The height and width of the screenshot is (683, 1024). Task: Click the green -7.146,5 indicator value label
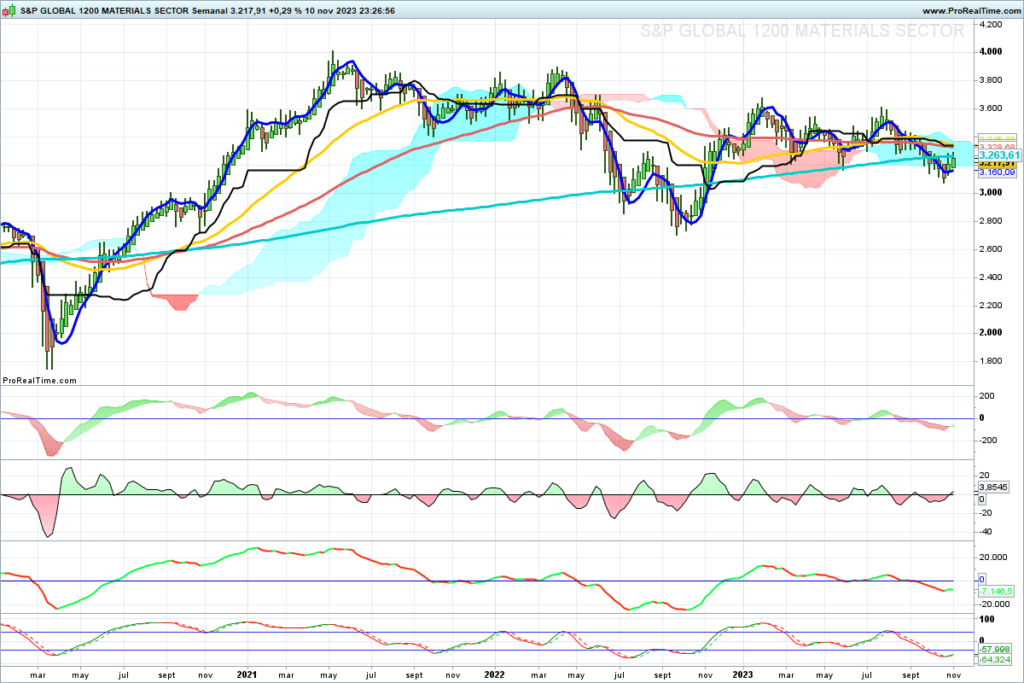pyautogui.click(x=996, y=591)
